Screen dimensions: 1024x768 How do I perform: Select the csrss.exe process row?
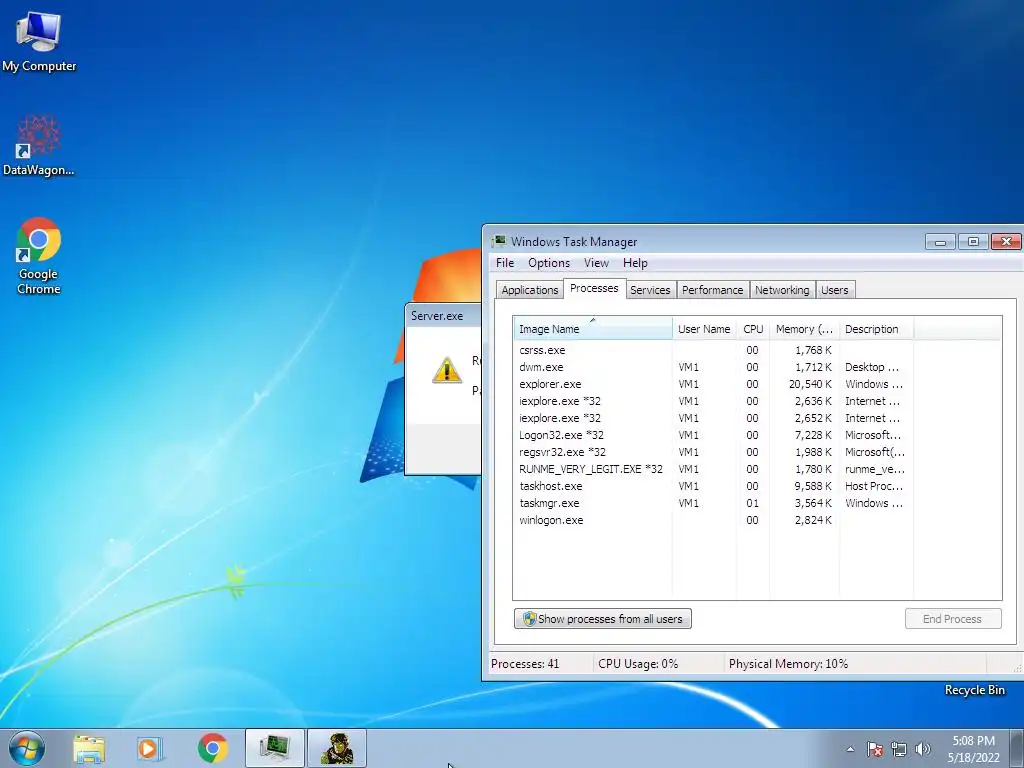click(712, 350)
